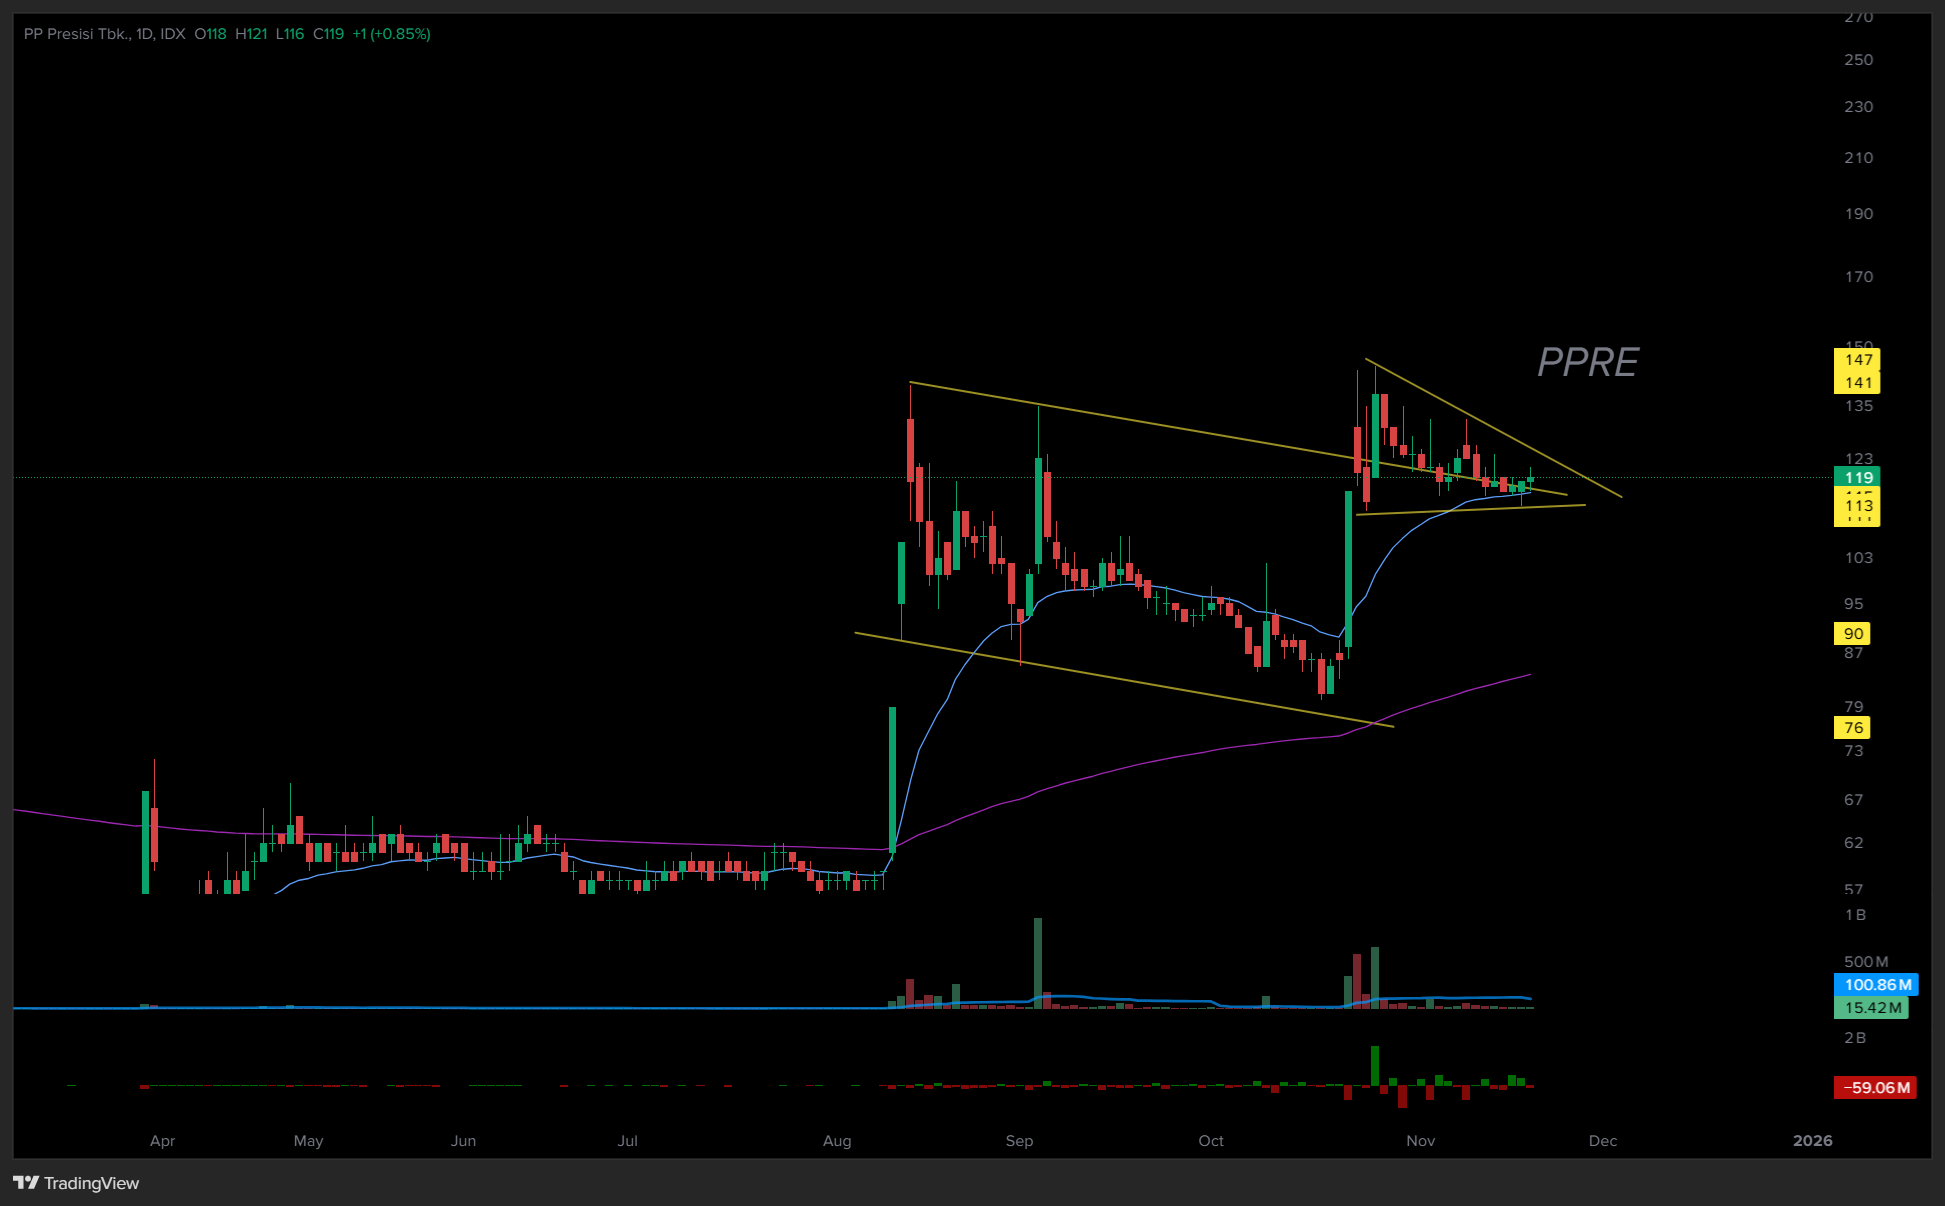Click the 250 value on price scale
This screenshot has width=1945, height=1206.
coord(1858,59)
